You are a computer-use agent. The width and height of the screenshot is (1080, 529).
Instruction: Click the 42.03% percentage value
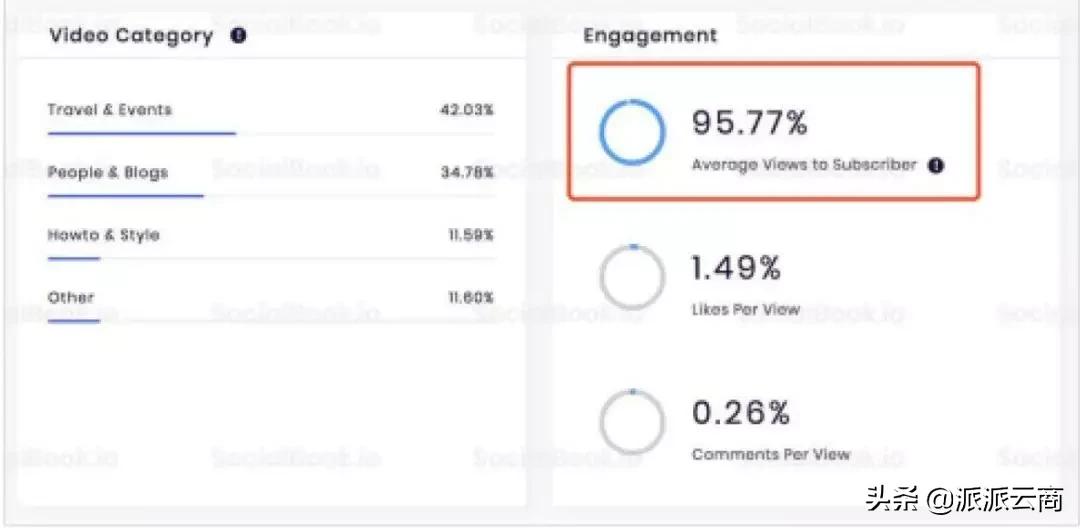467,110
